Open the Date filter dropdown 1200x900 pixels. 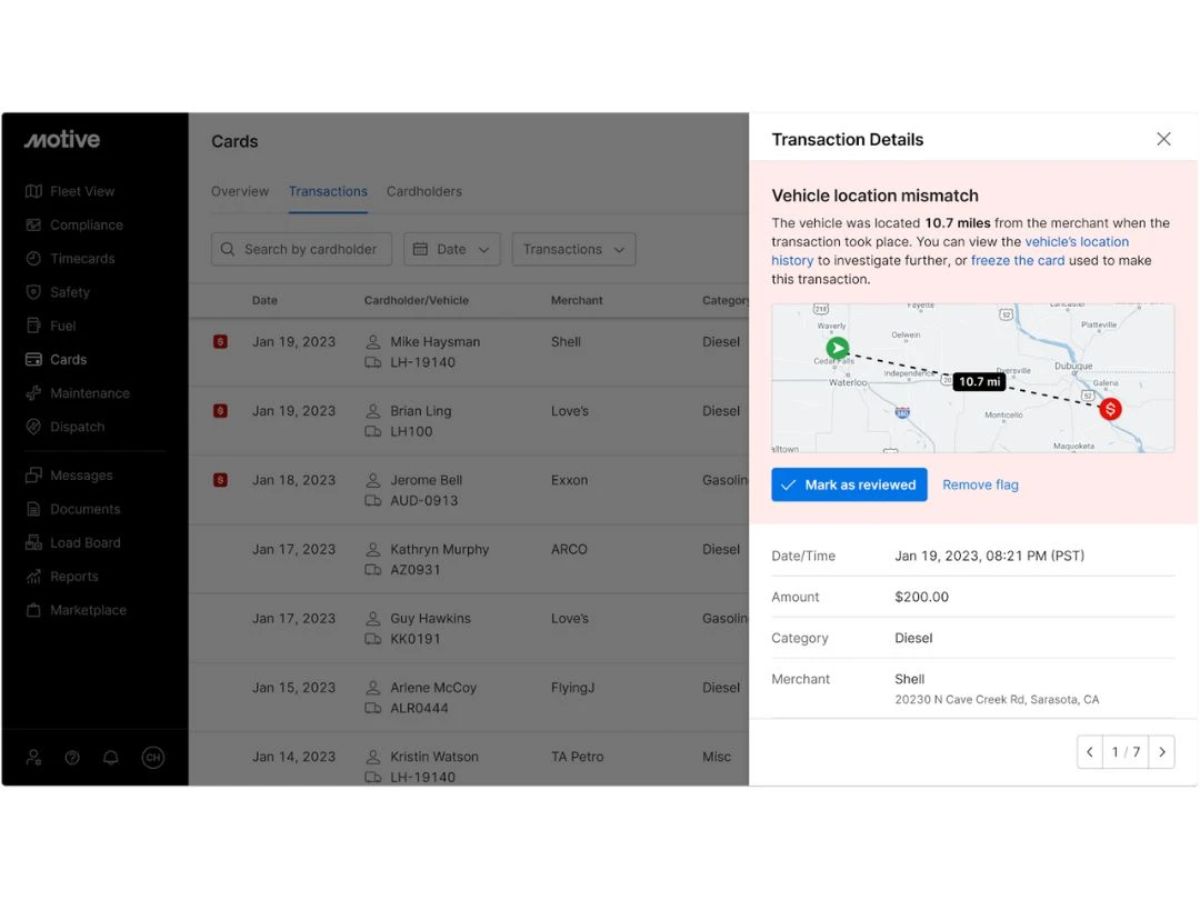coord(452,249)
